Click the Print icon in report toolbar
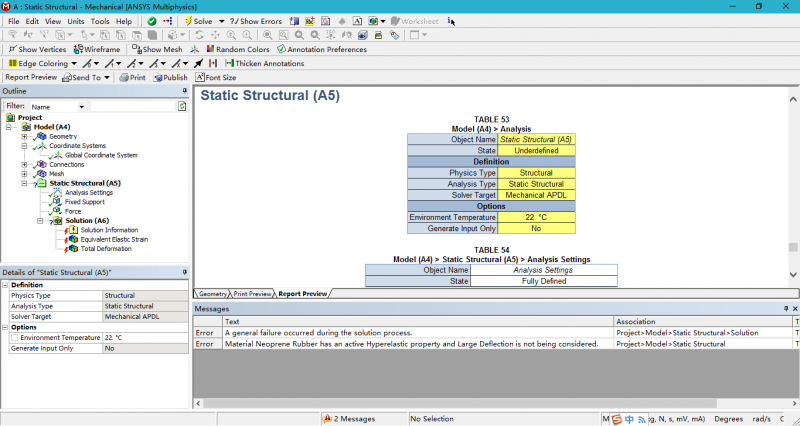Screen dimensions: 800x426 124,77
